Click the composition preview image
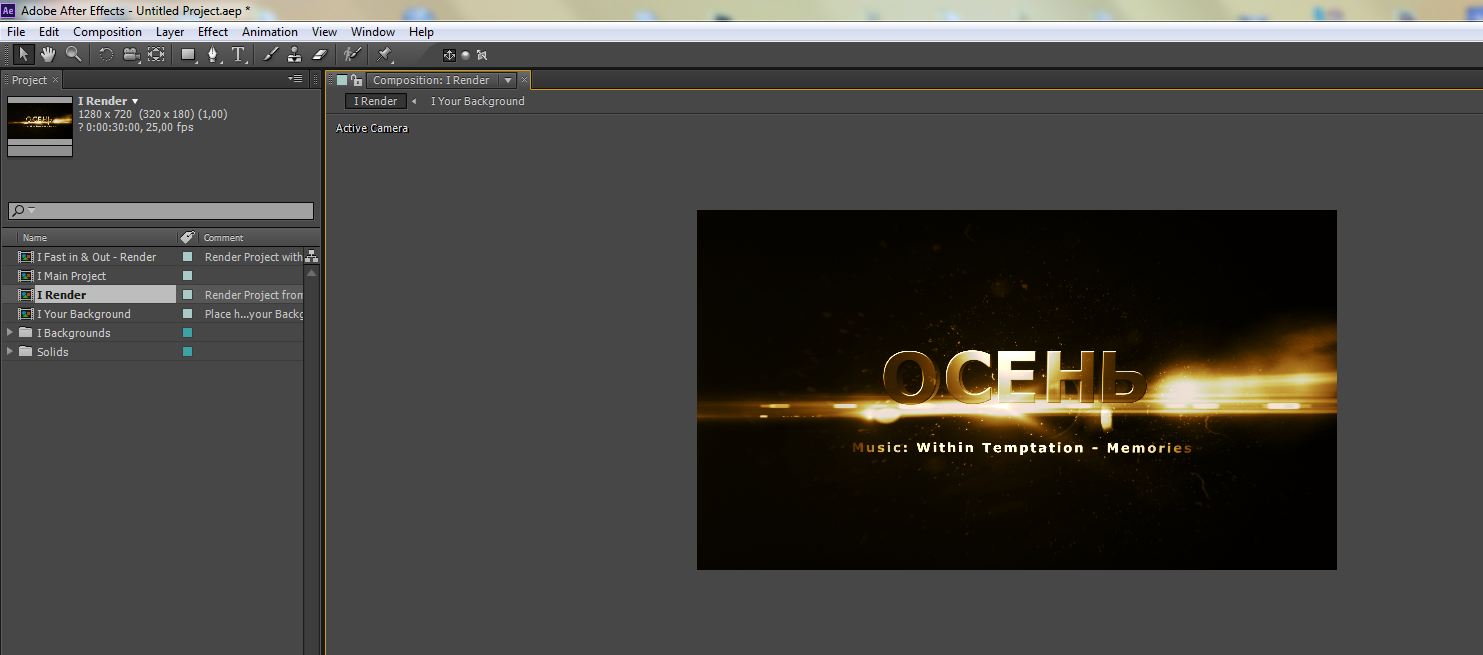Viewport: 1483px width, 655px height. click(1016, 390)
